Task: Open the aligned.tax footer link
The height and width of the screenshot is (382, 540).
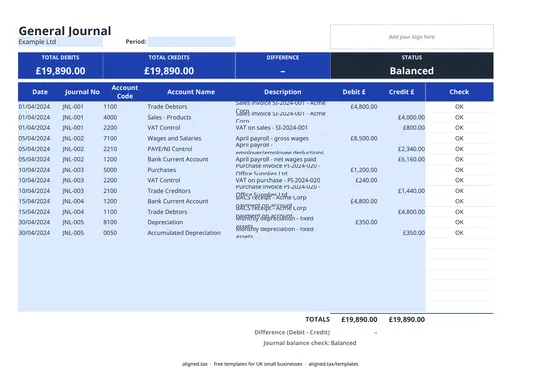Action: (x=195, y=364)
